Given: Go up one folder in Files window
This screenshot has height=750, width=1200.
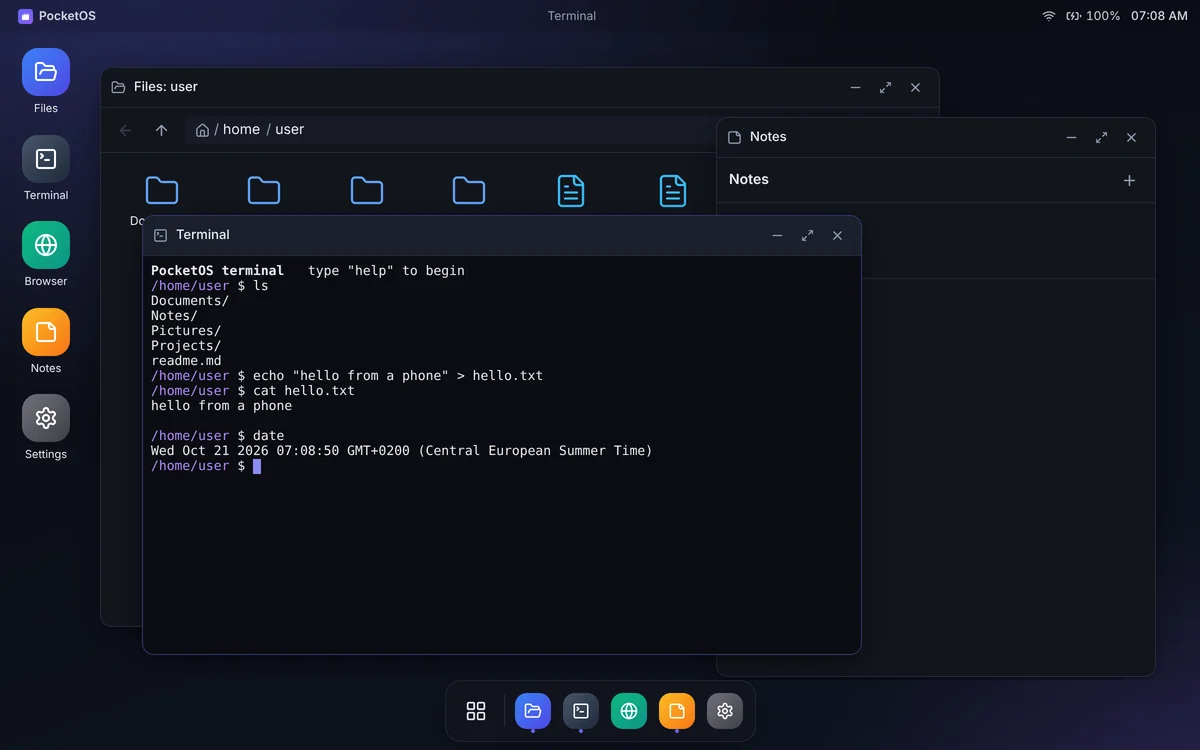Looking at the screenshot, I should 161,130.
